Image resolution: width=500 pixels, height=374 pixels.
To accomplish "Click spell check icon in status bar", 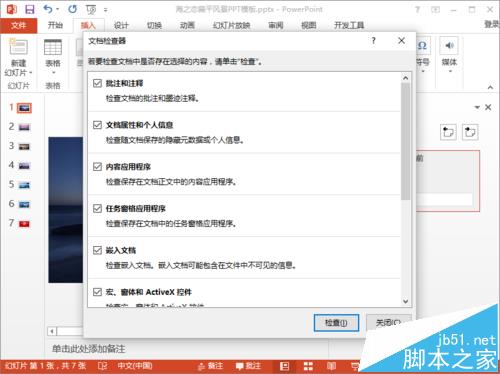I will click(x=103, y=366).
